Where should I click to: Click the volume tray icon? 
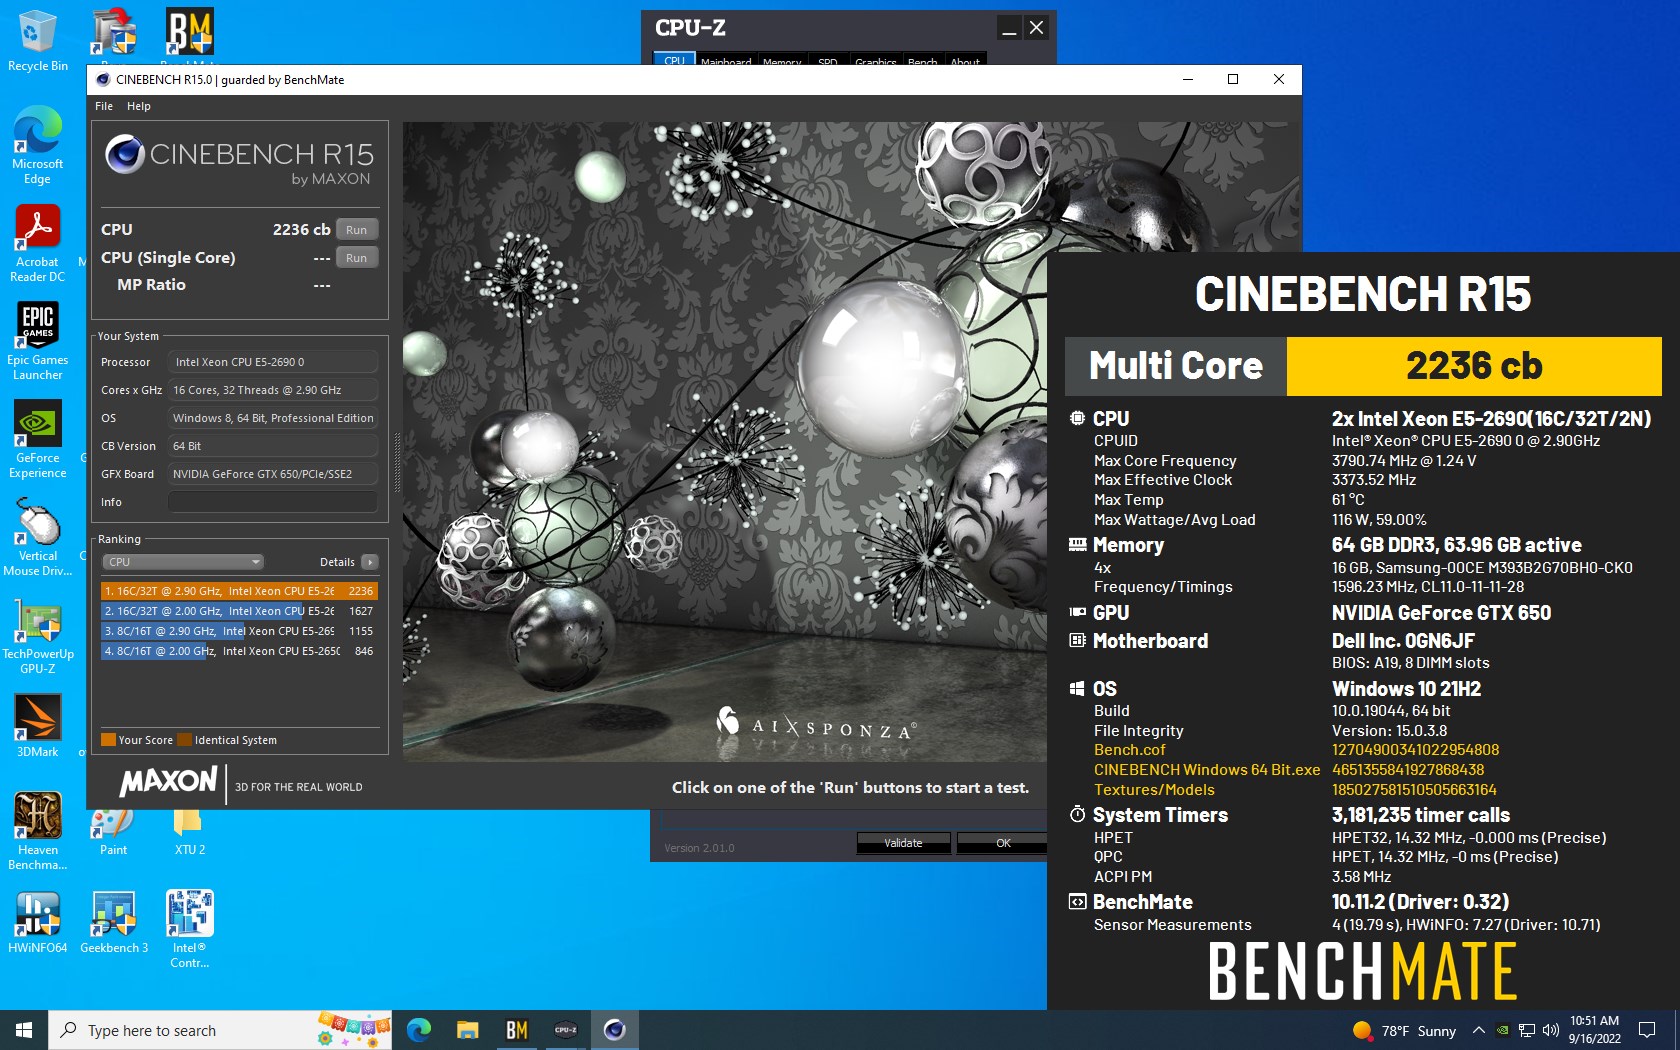click(1551, 1030)
